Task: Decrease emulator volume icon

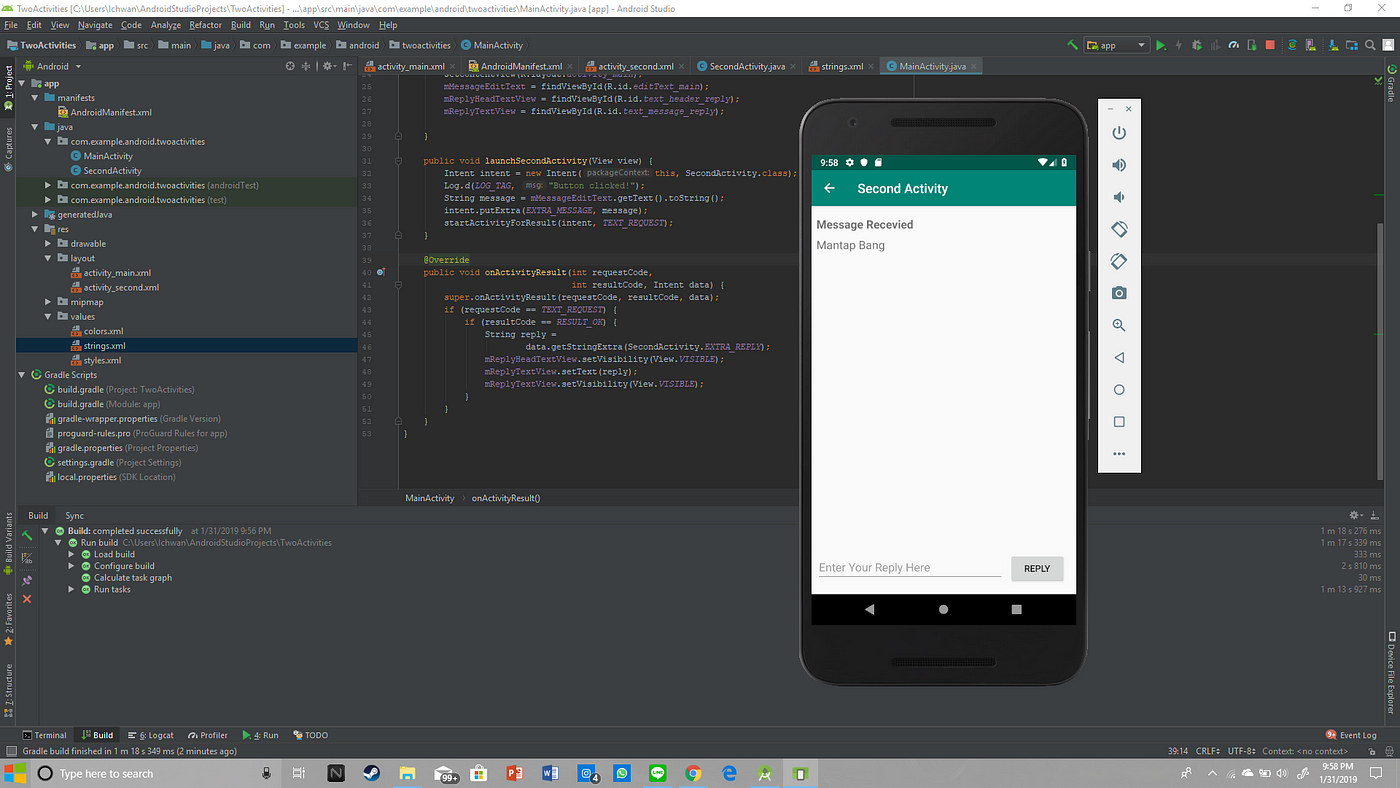Action: click(1119, 197)
